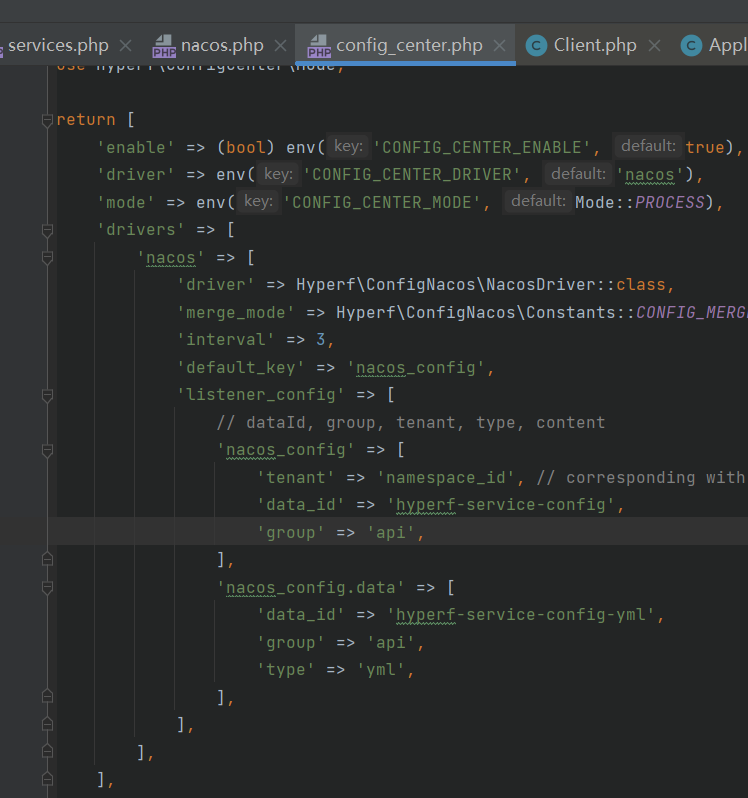The height and width of the screenshot is (798, 748).
Task: Click the class icon on Client.php tab
Action: [536, 46]
